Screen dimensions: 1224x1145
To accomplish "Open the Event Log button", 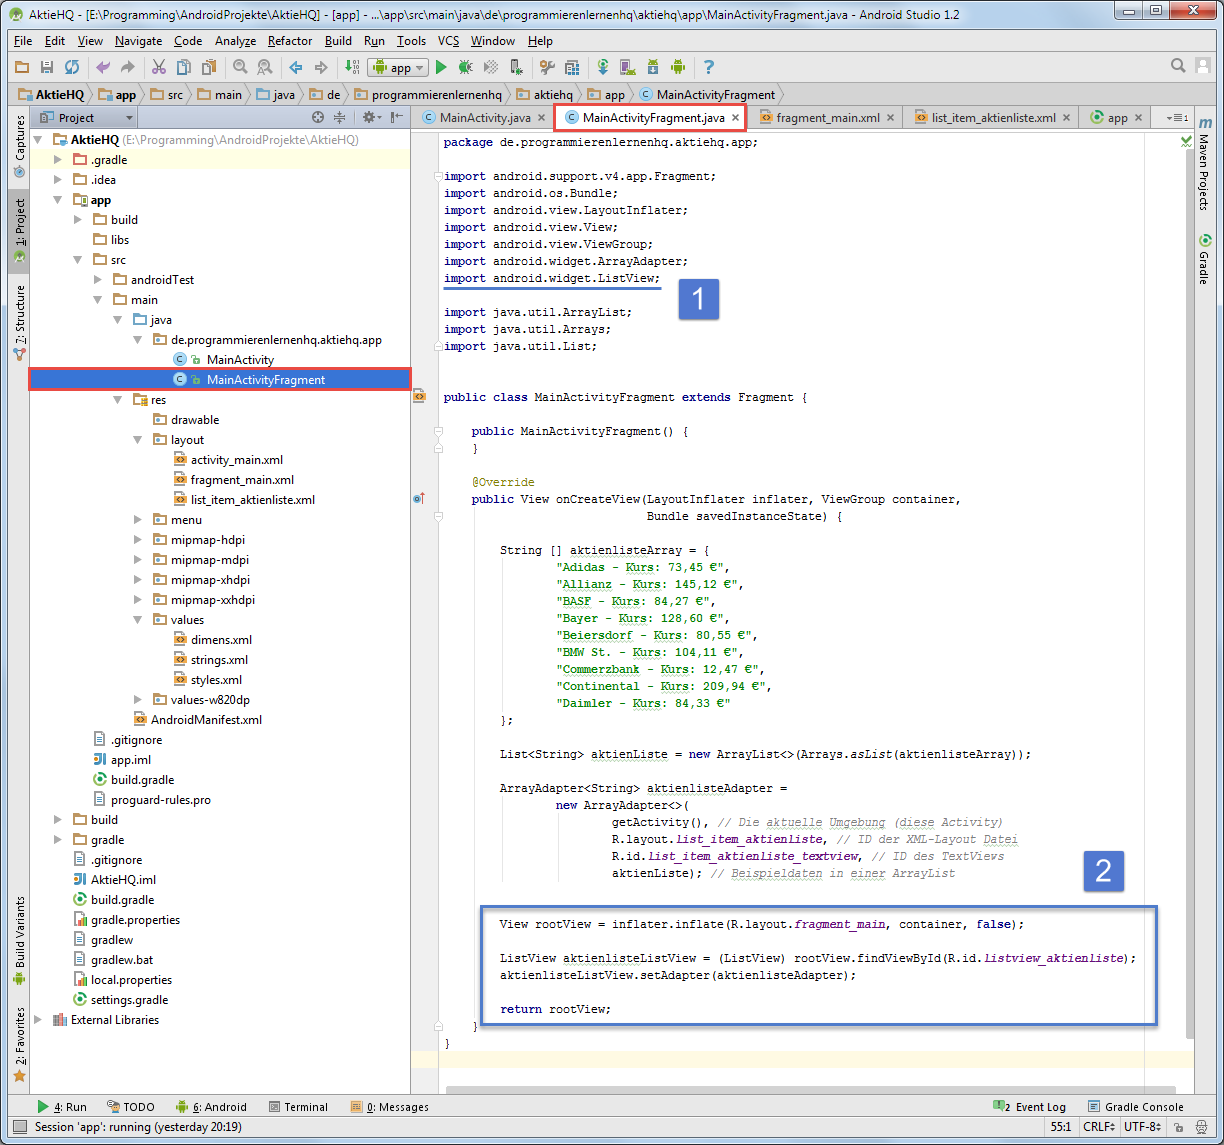I will 1029,1107.
